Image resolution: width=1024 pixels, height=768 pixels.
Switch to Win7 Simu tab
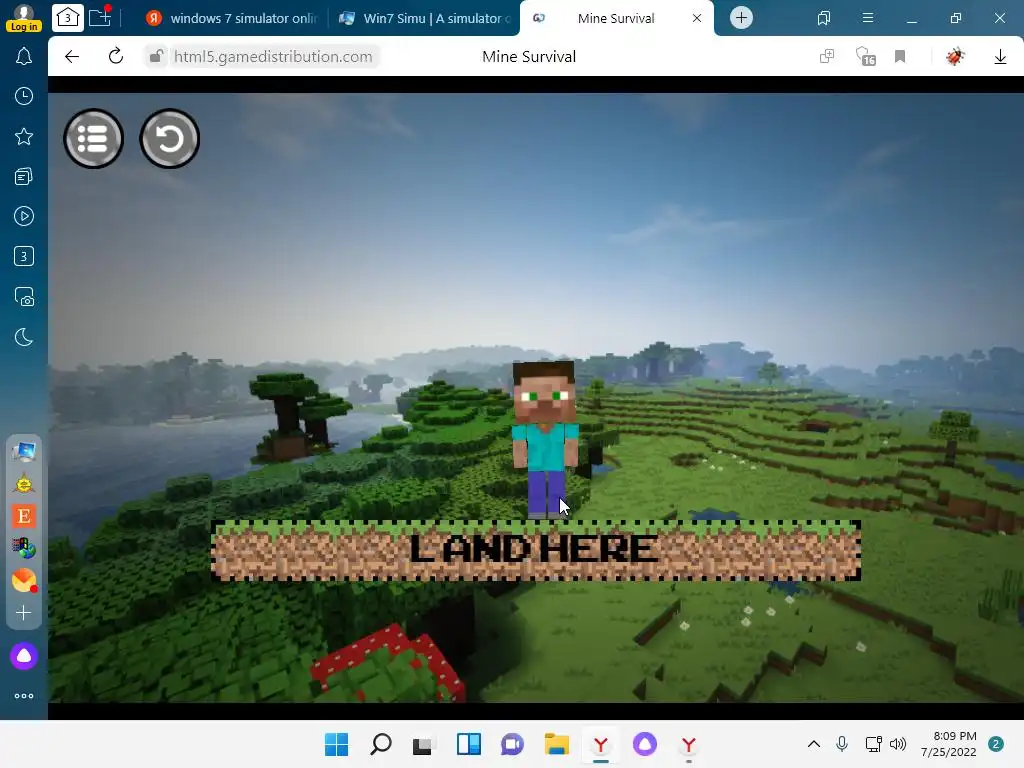(x=424, y=18)
